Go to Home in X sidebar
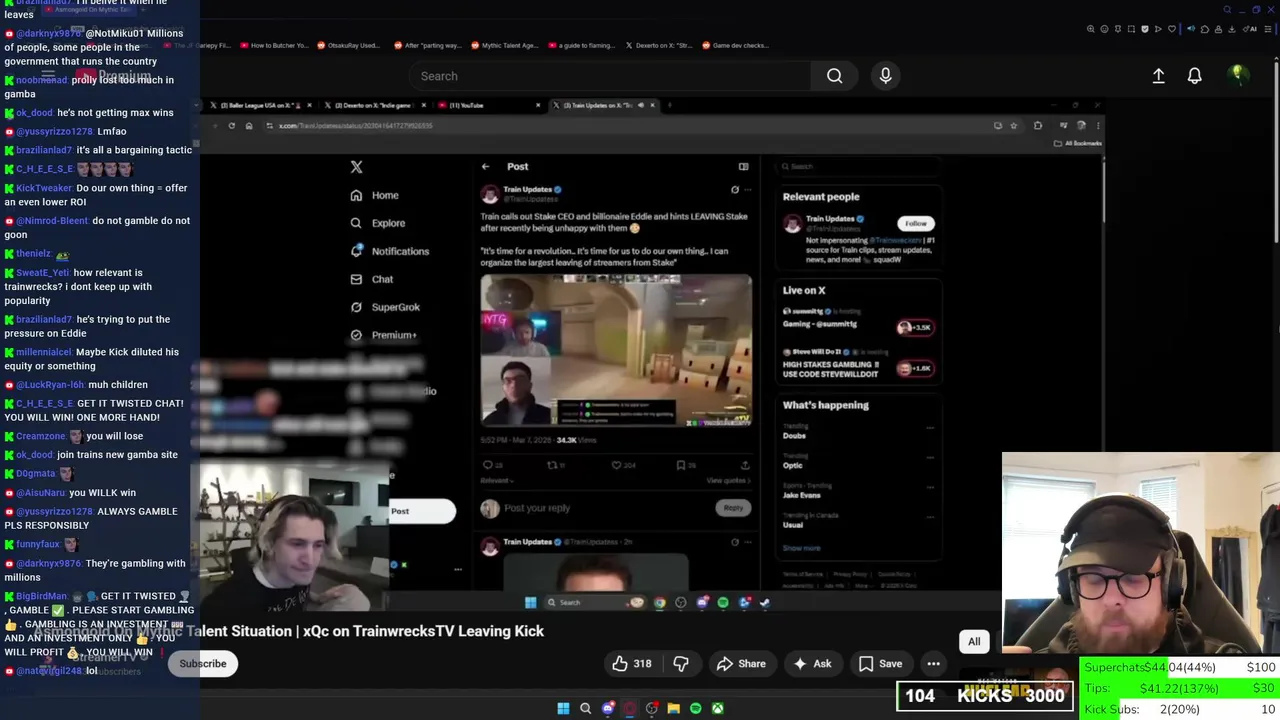The width and height of the screenshot is (1280, 720). 375,196
